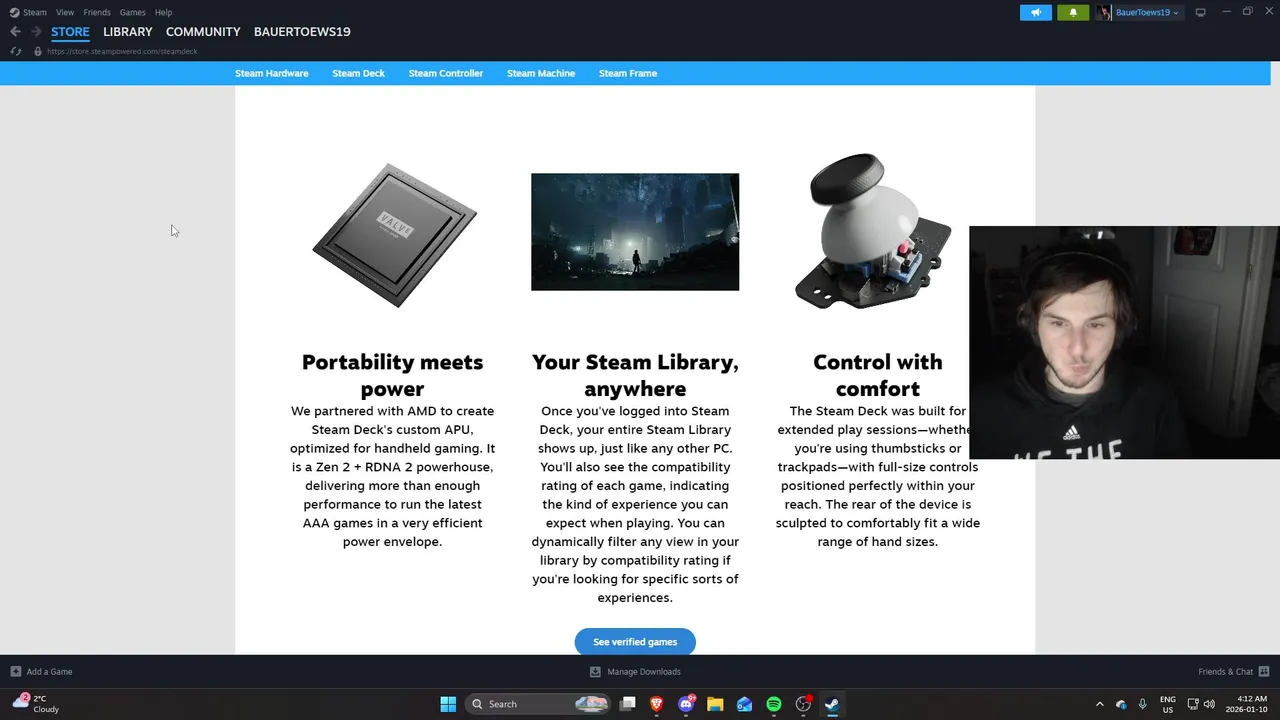Screen dimensions: 1280x720
Task: Open Spotify from the taskbar
Action: pos(773,704)
